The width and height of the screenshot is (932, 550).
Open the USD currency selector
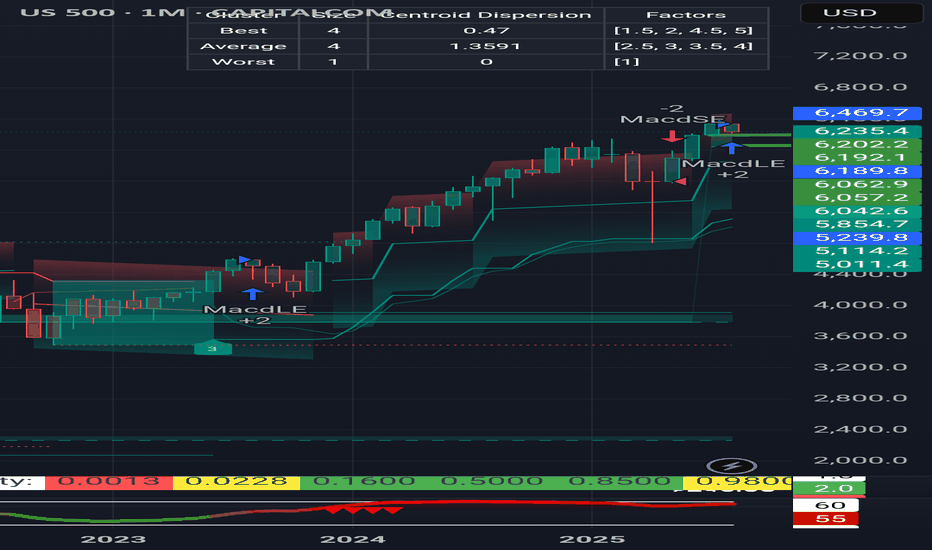click(x=861, y=12)
